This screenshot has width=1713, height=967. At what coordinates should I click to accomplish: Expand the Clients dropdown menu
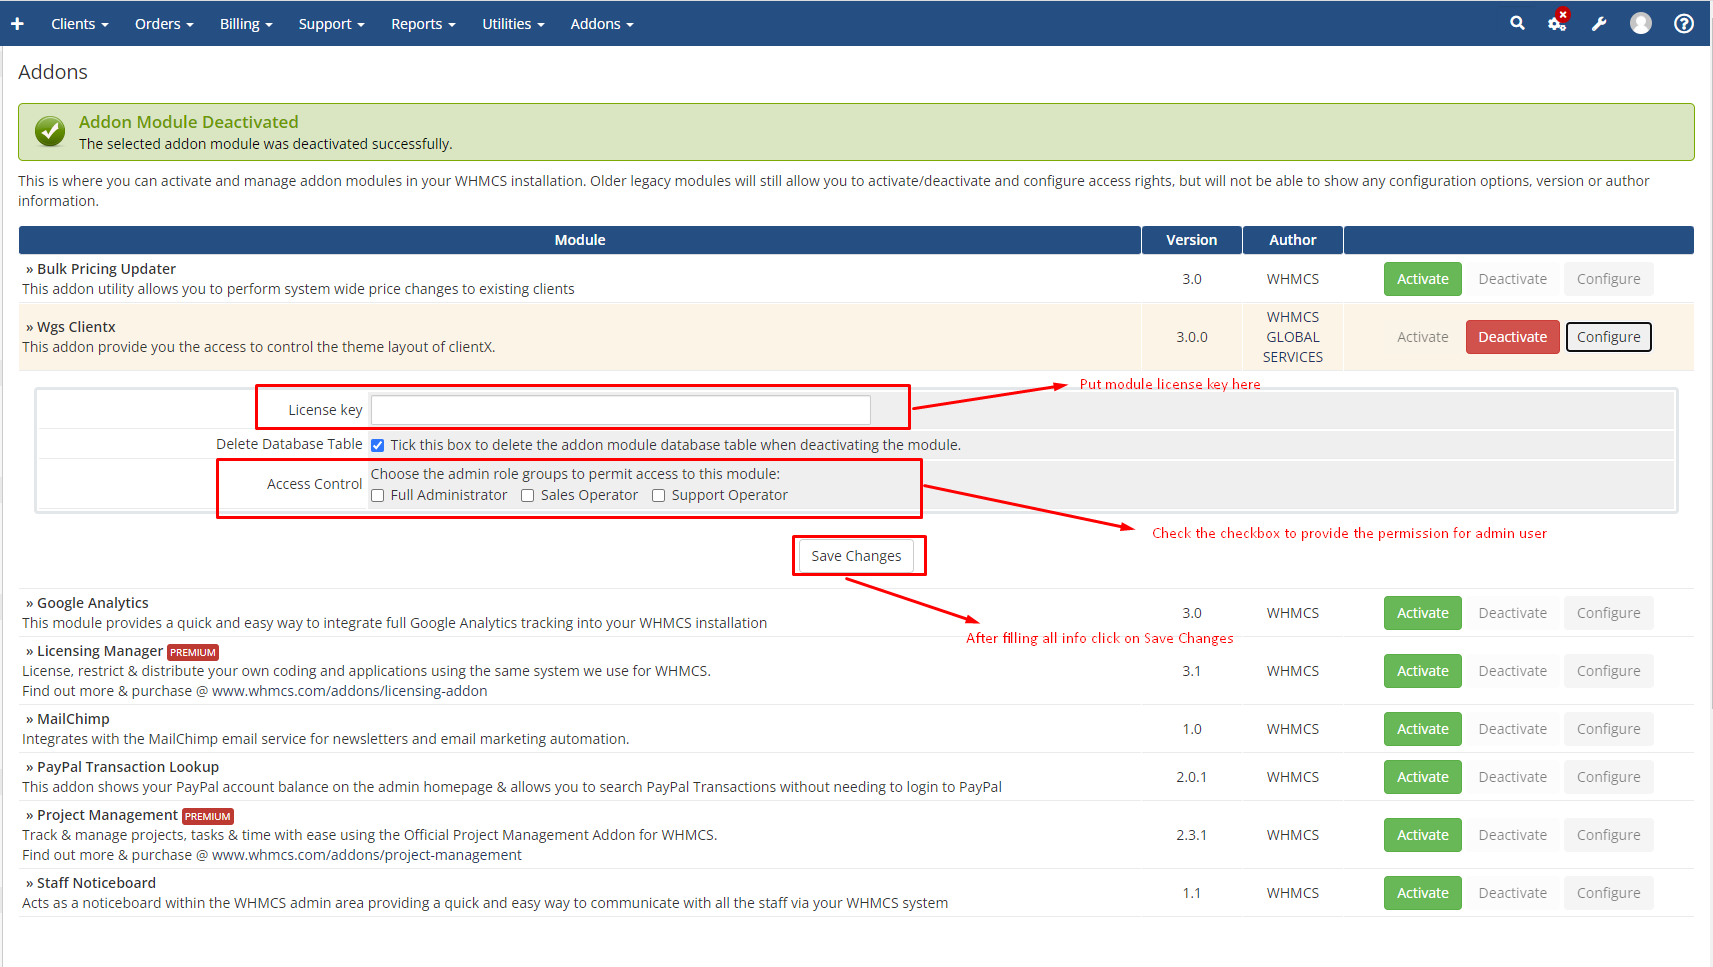coord(79,24)
